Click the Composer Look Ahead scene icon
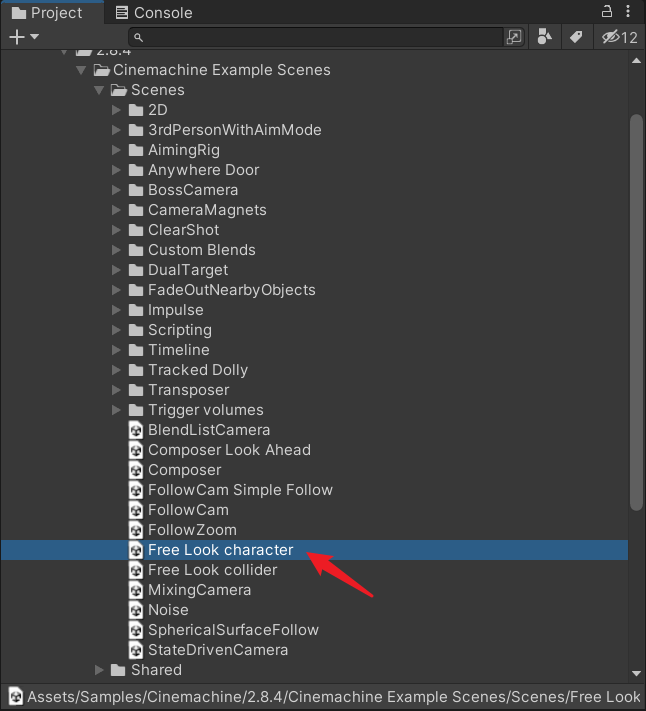This screenshot has height=711, width=646. [136, 450]
